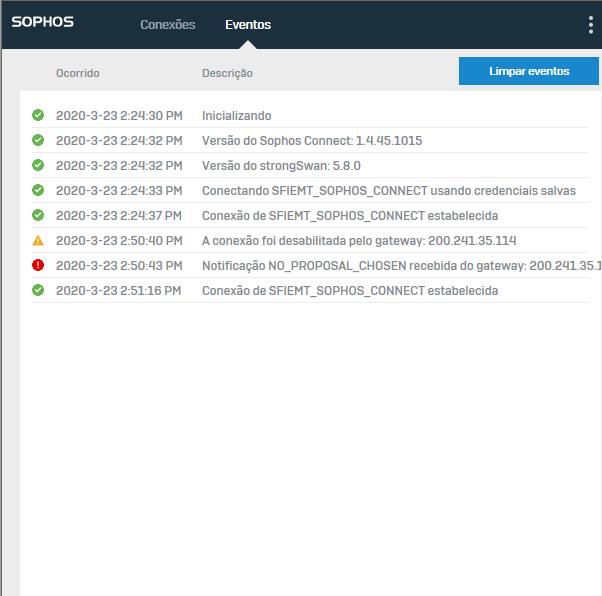Click green check icon for Conectando event

(x=38, y=190)
